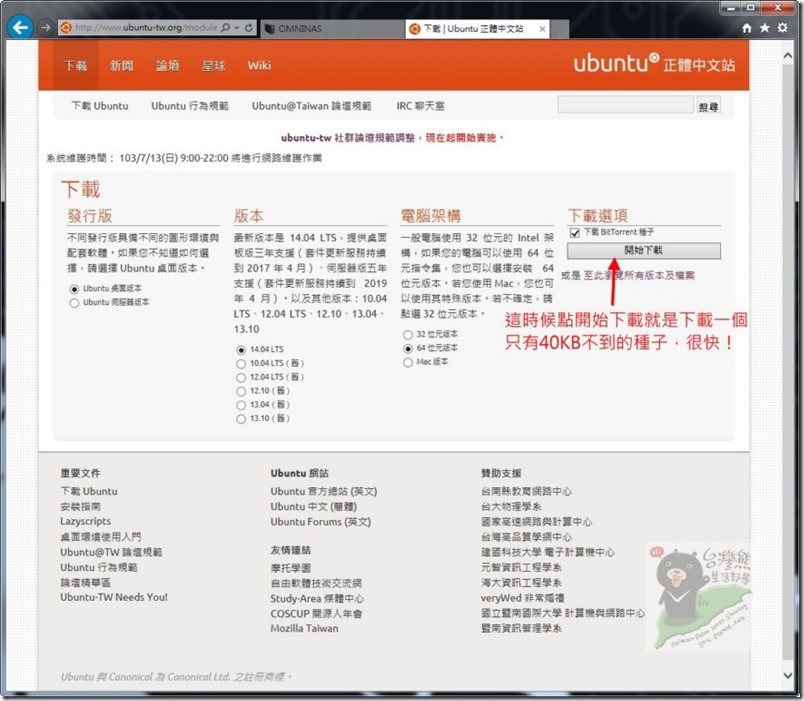Viewport: 804px width, 701px height.
Task: Switch to the OMNINAS tab
Action: tap(333, 29)
